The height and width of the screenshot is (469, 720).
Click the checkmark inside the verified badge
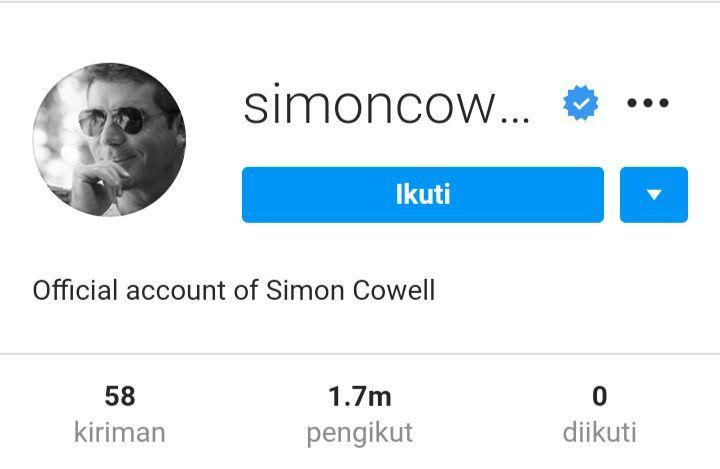coord(580,103)
